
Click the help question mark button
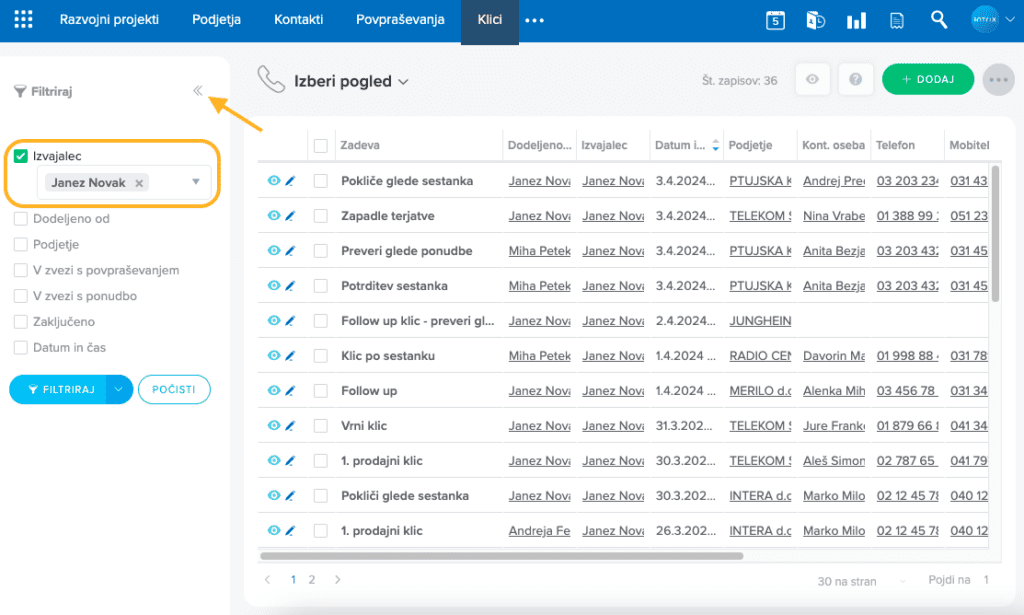[855, 80]
